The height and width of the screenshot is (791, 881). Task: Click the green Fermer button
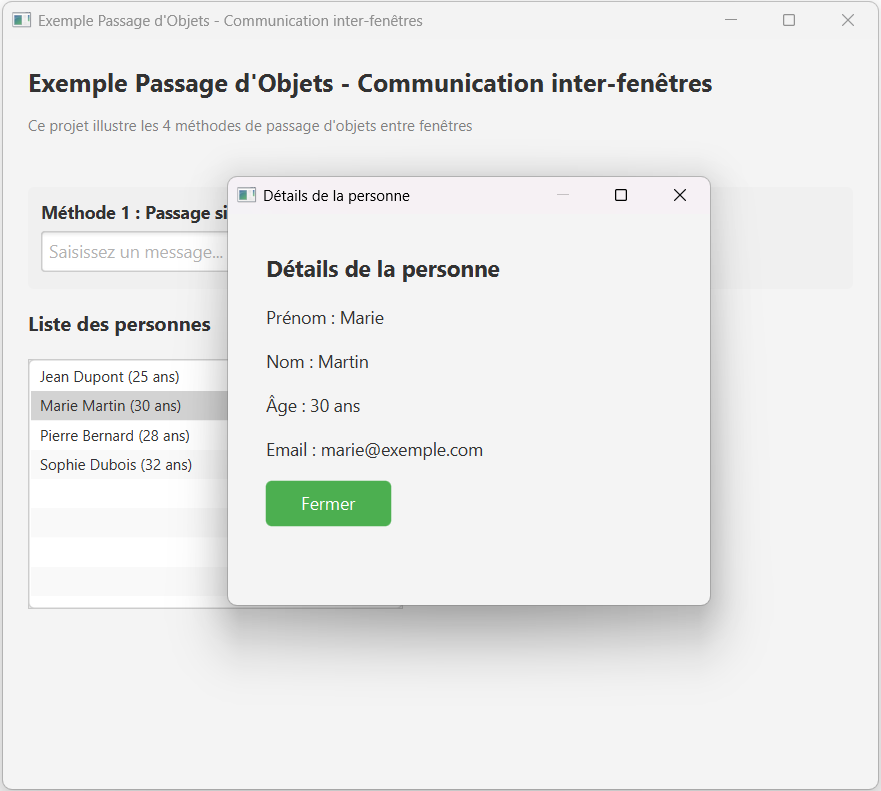(328, 503)
